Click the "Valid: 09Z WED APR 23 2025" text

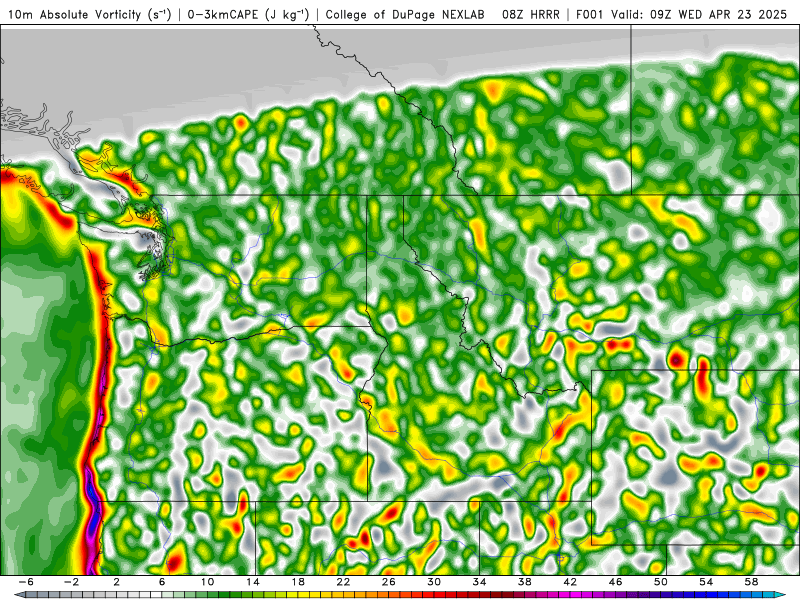pyautogui.click(x=699, y=15)
